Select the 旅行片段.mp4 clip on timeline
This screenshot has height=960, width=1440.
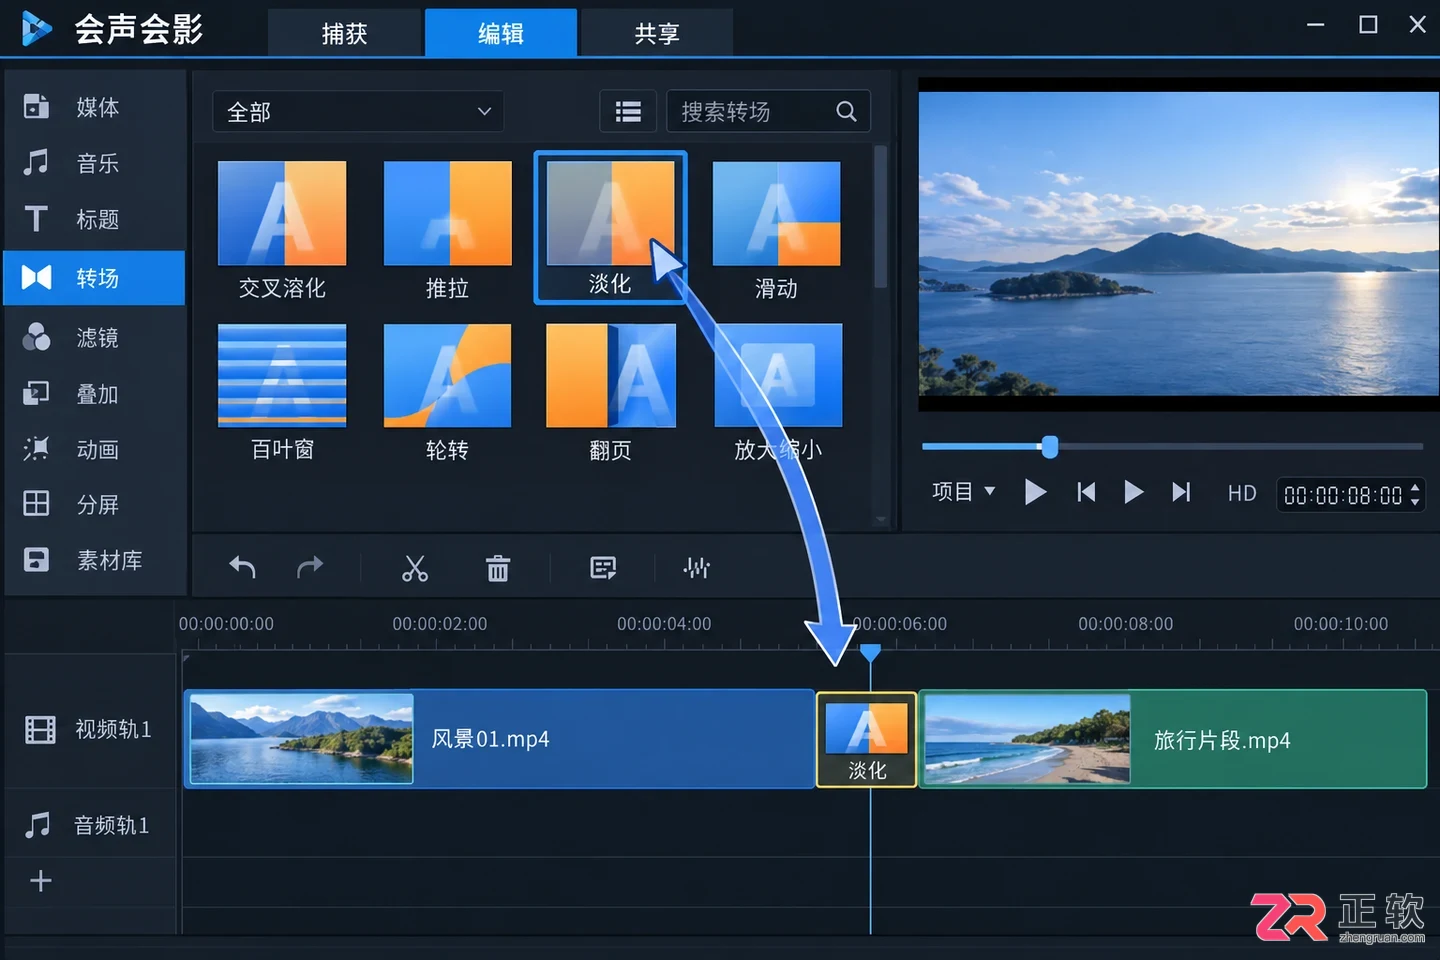pos(1172,739)
